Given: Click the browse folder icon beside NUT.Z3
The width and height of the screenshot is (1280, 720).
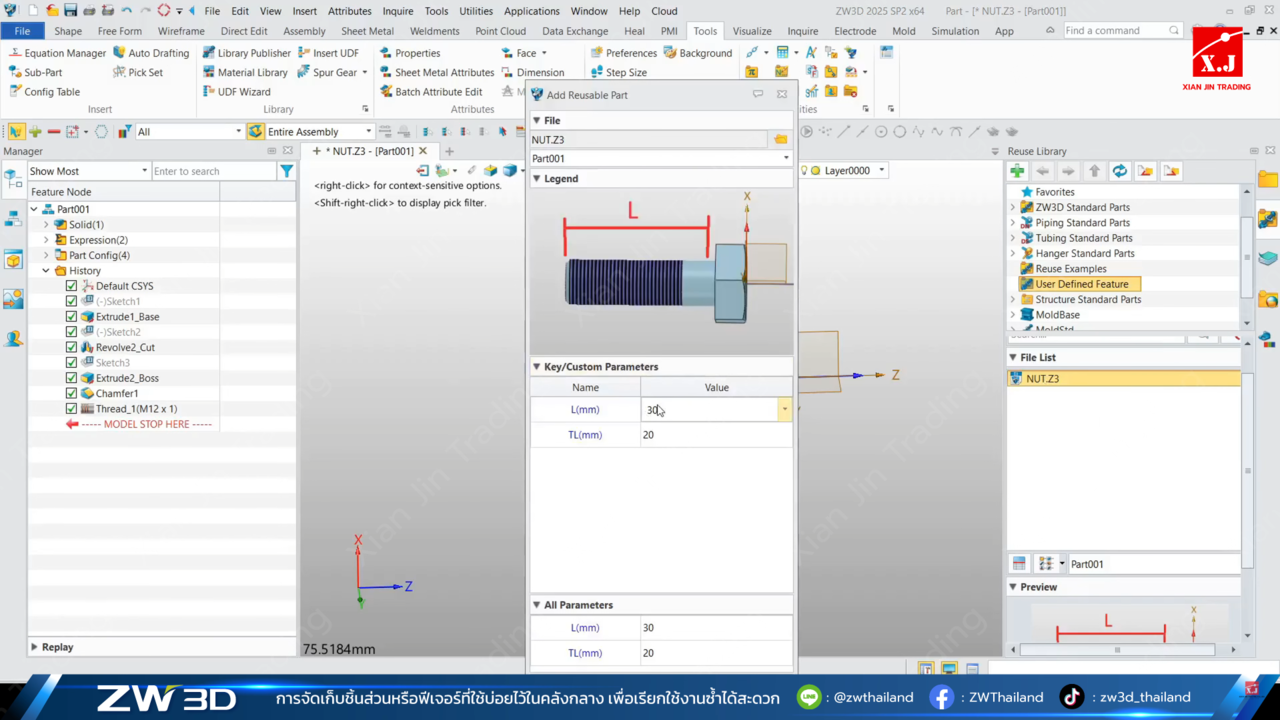Looking at the screenshot, I should click(x=780, y=140).
